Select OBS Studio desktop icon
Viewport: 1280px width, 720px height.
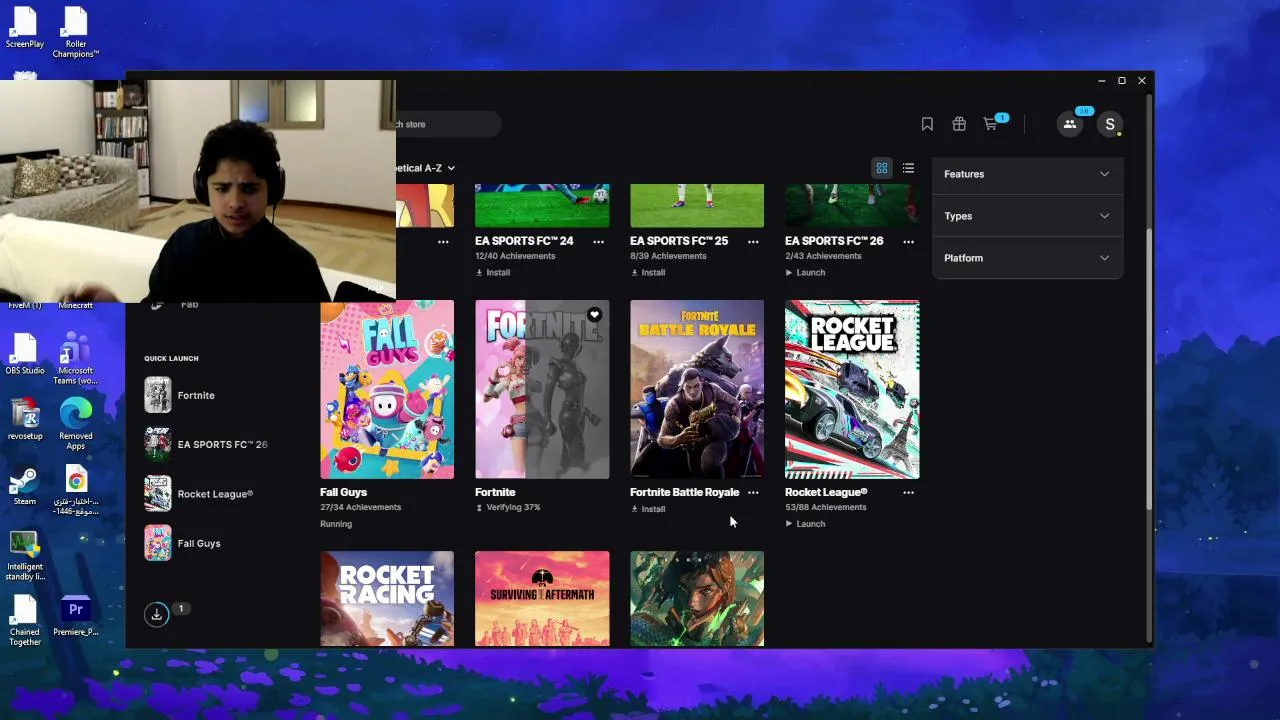tap(25, 354)
